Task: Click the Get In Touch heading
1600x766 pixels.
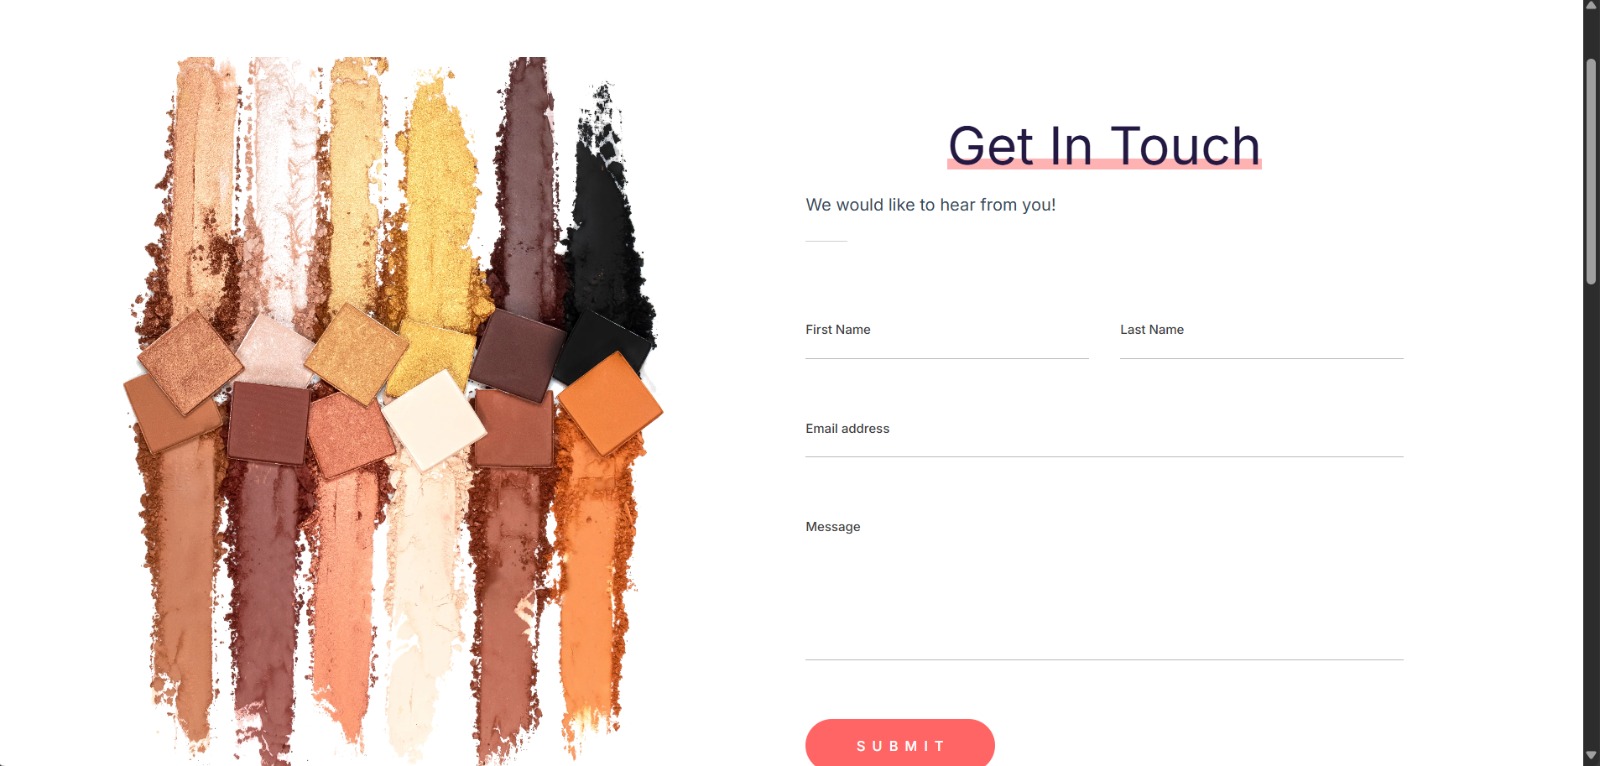Action: point(1104,146)
